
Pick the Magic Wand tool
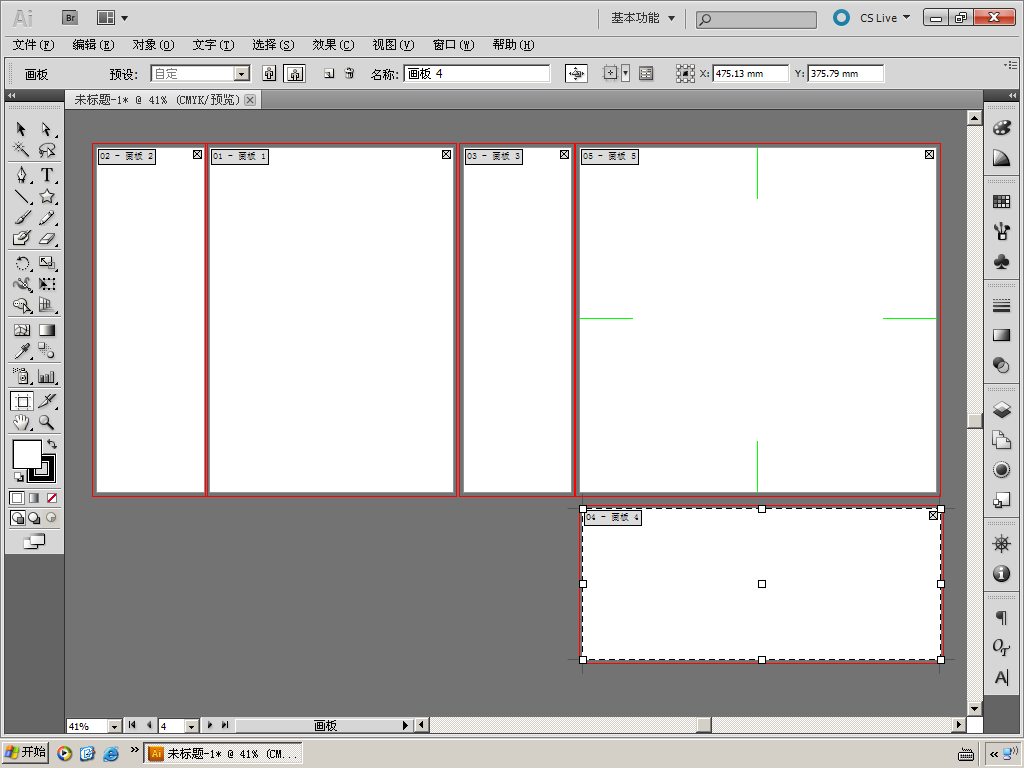tap(21, 150)
